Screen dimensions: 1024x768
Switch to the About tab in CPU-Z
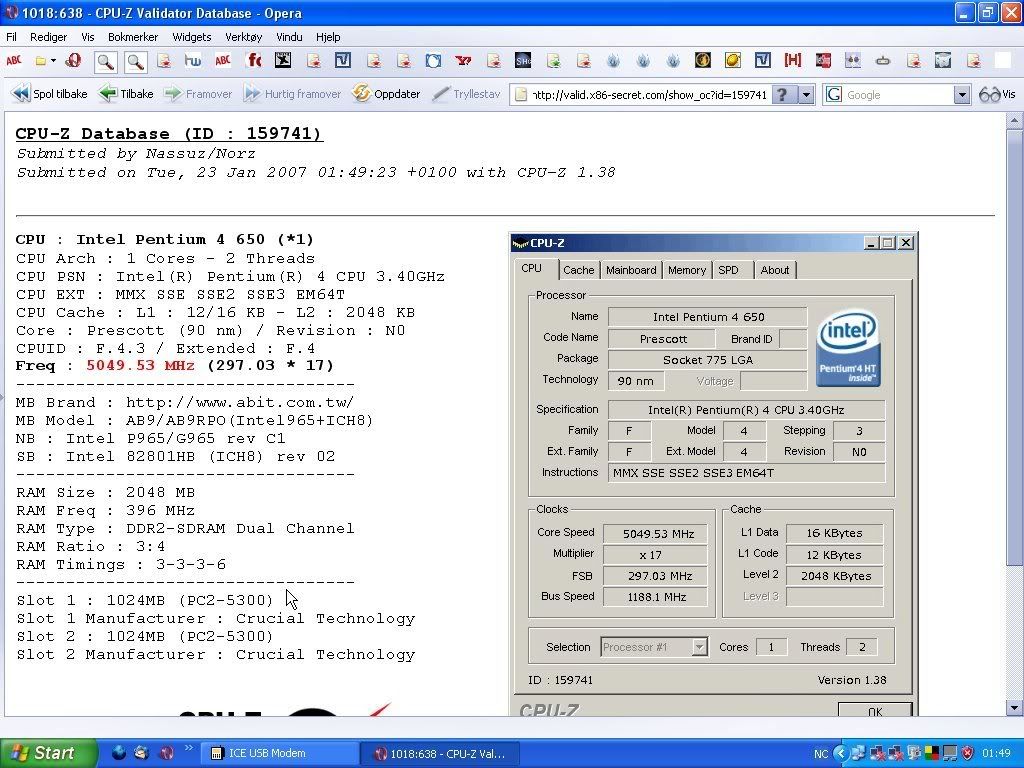point(775,270)
